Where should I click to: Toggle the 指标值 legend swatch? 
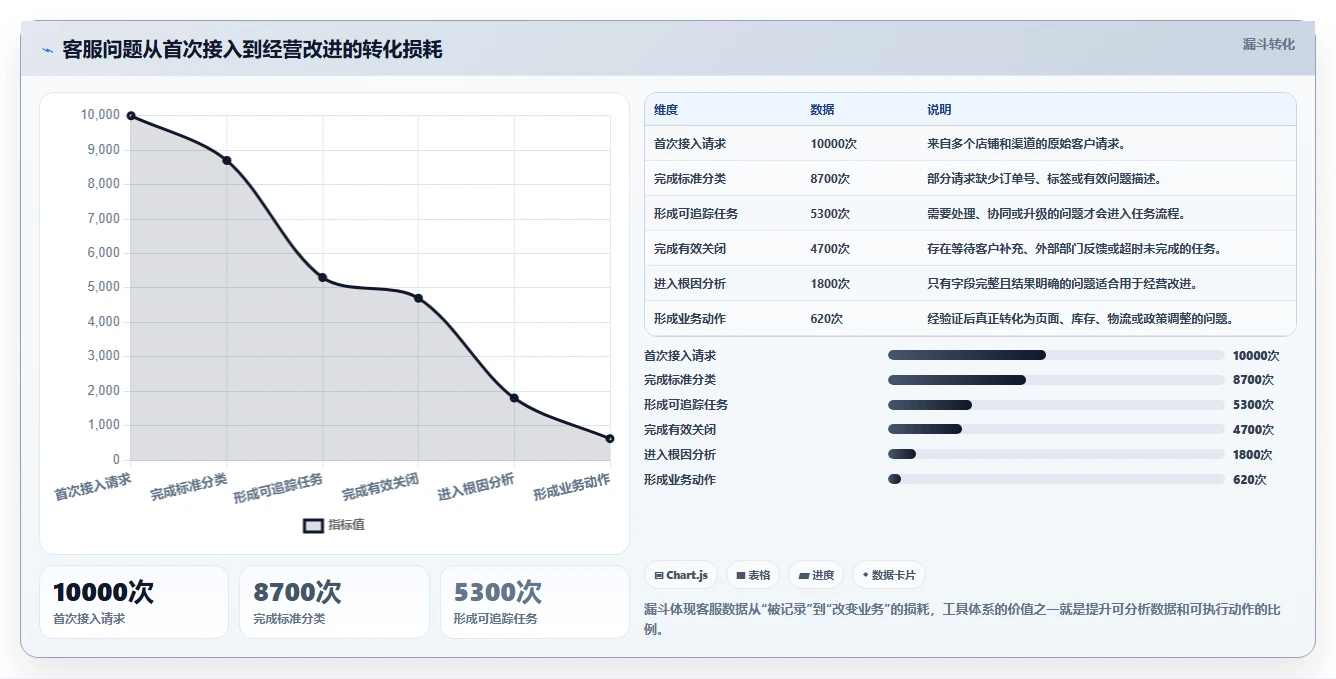(314, 525)
